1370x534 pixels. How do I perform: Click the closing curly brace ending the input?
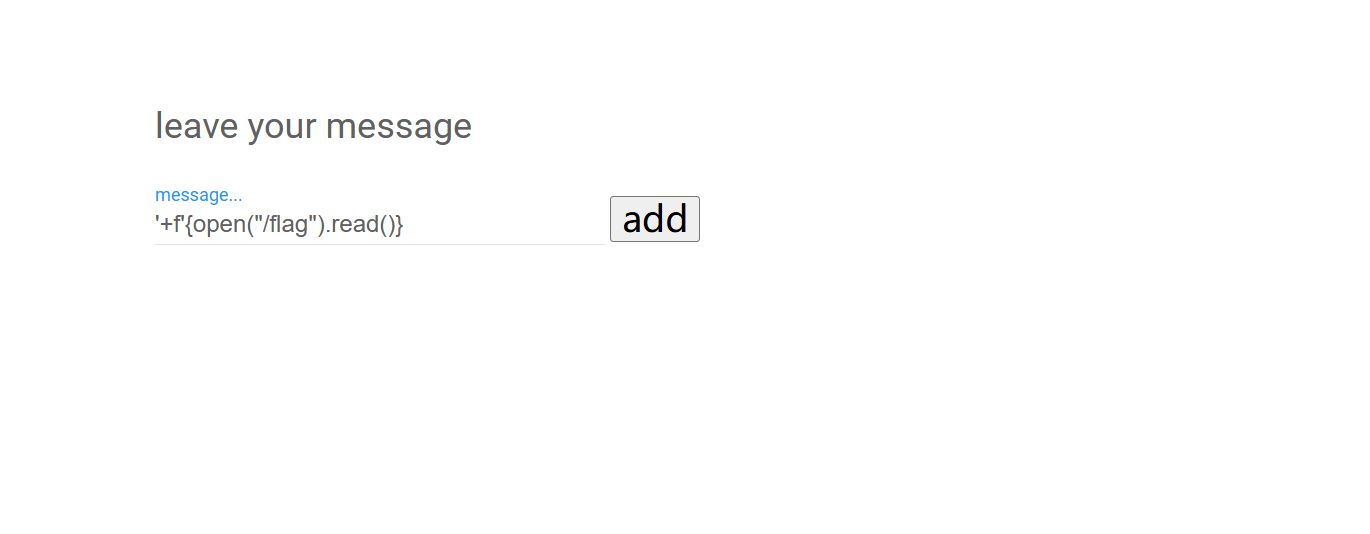[398, 225]
